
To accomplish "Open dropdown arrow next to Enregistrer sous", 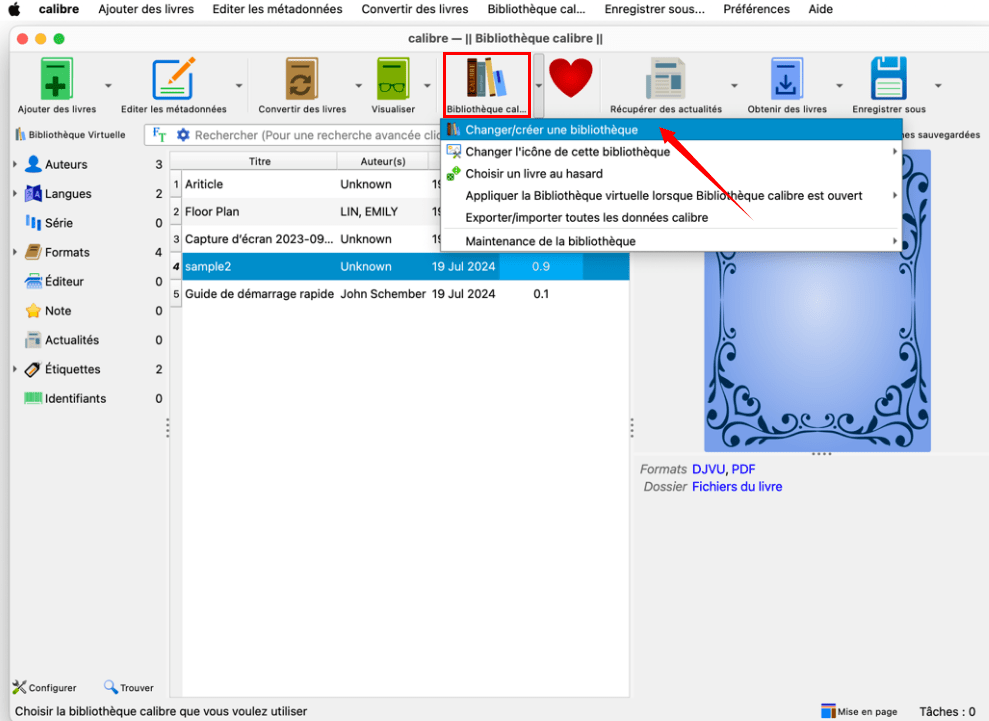I will click(x=938, y=85).
